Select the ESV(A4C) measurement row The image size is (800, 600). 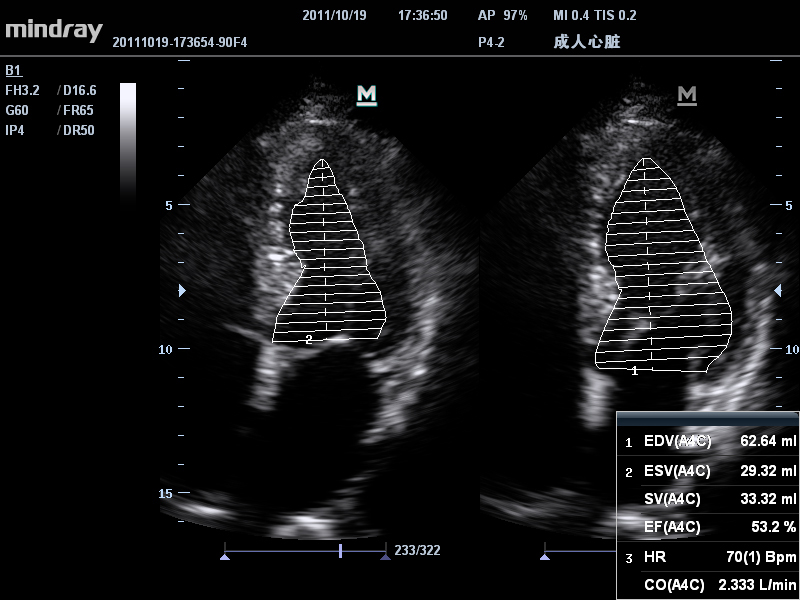[x=708, y=471]
